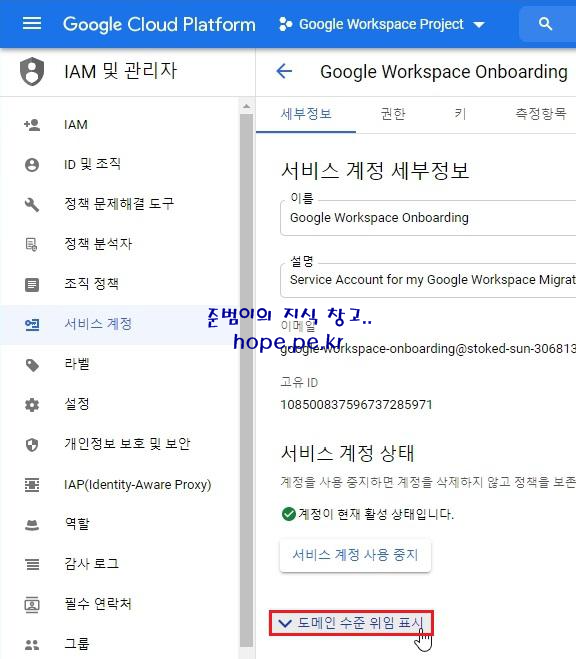Open 감사 로그 menu item

tap(120, 564)
